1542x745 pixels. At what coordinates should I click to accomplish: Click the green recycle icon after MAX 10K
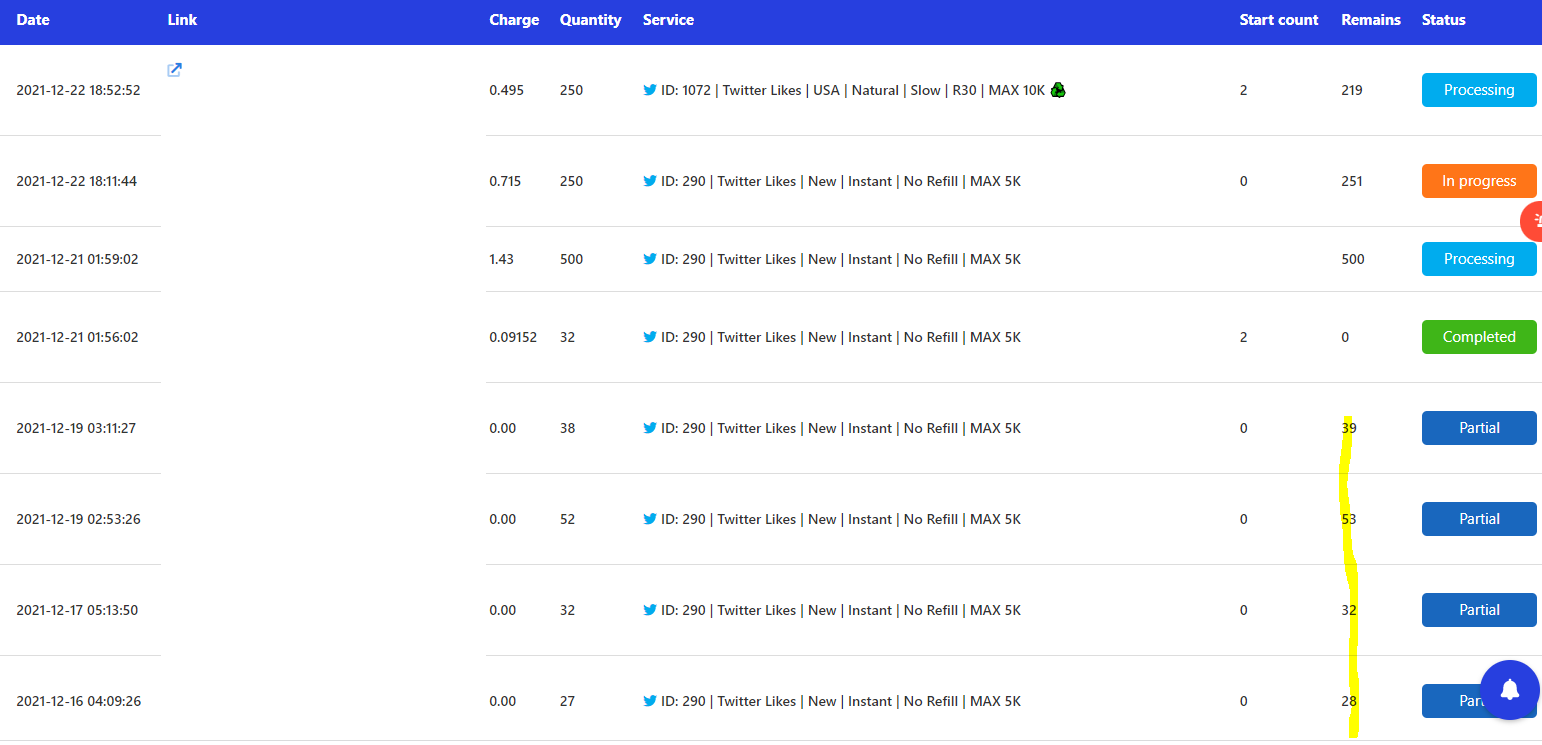coord(1058,90)
